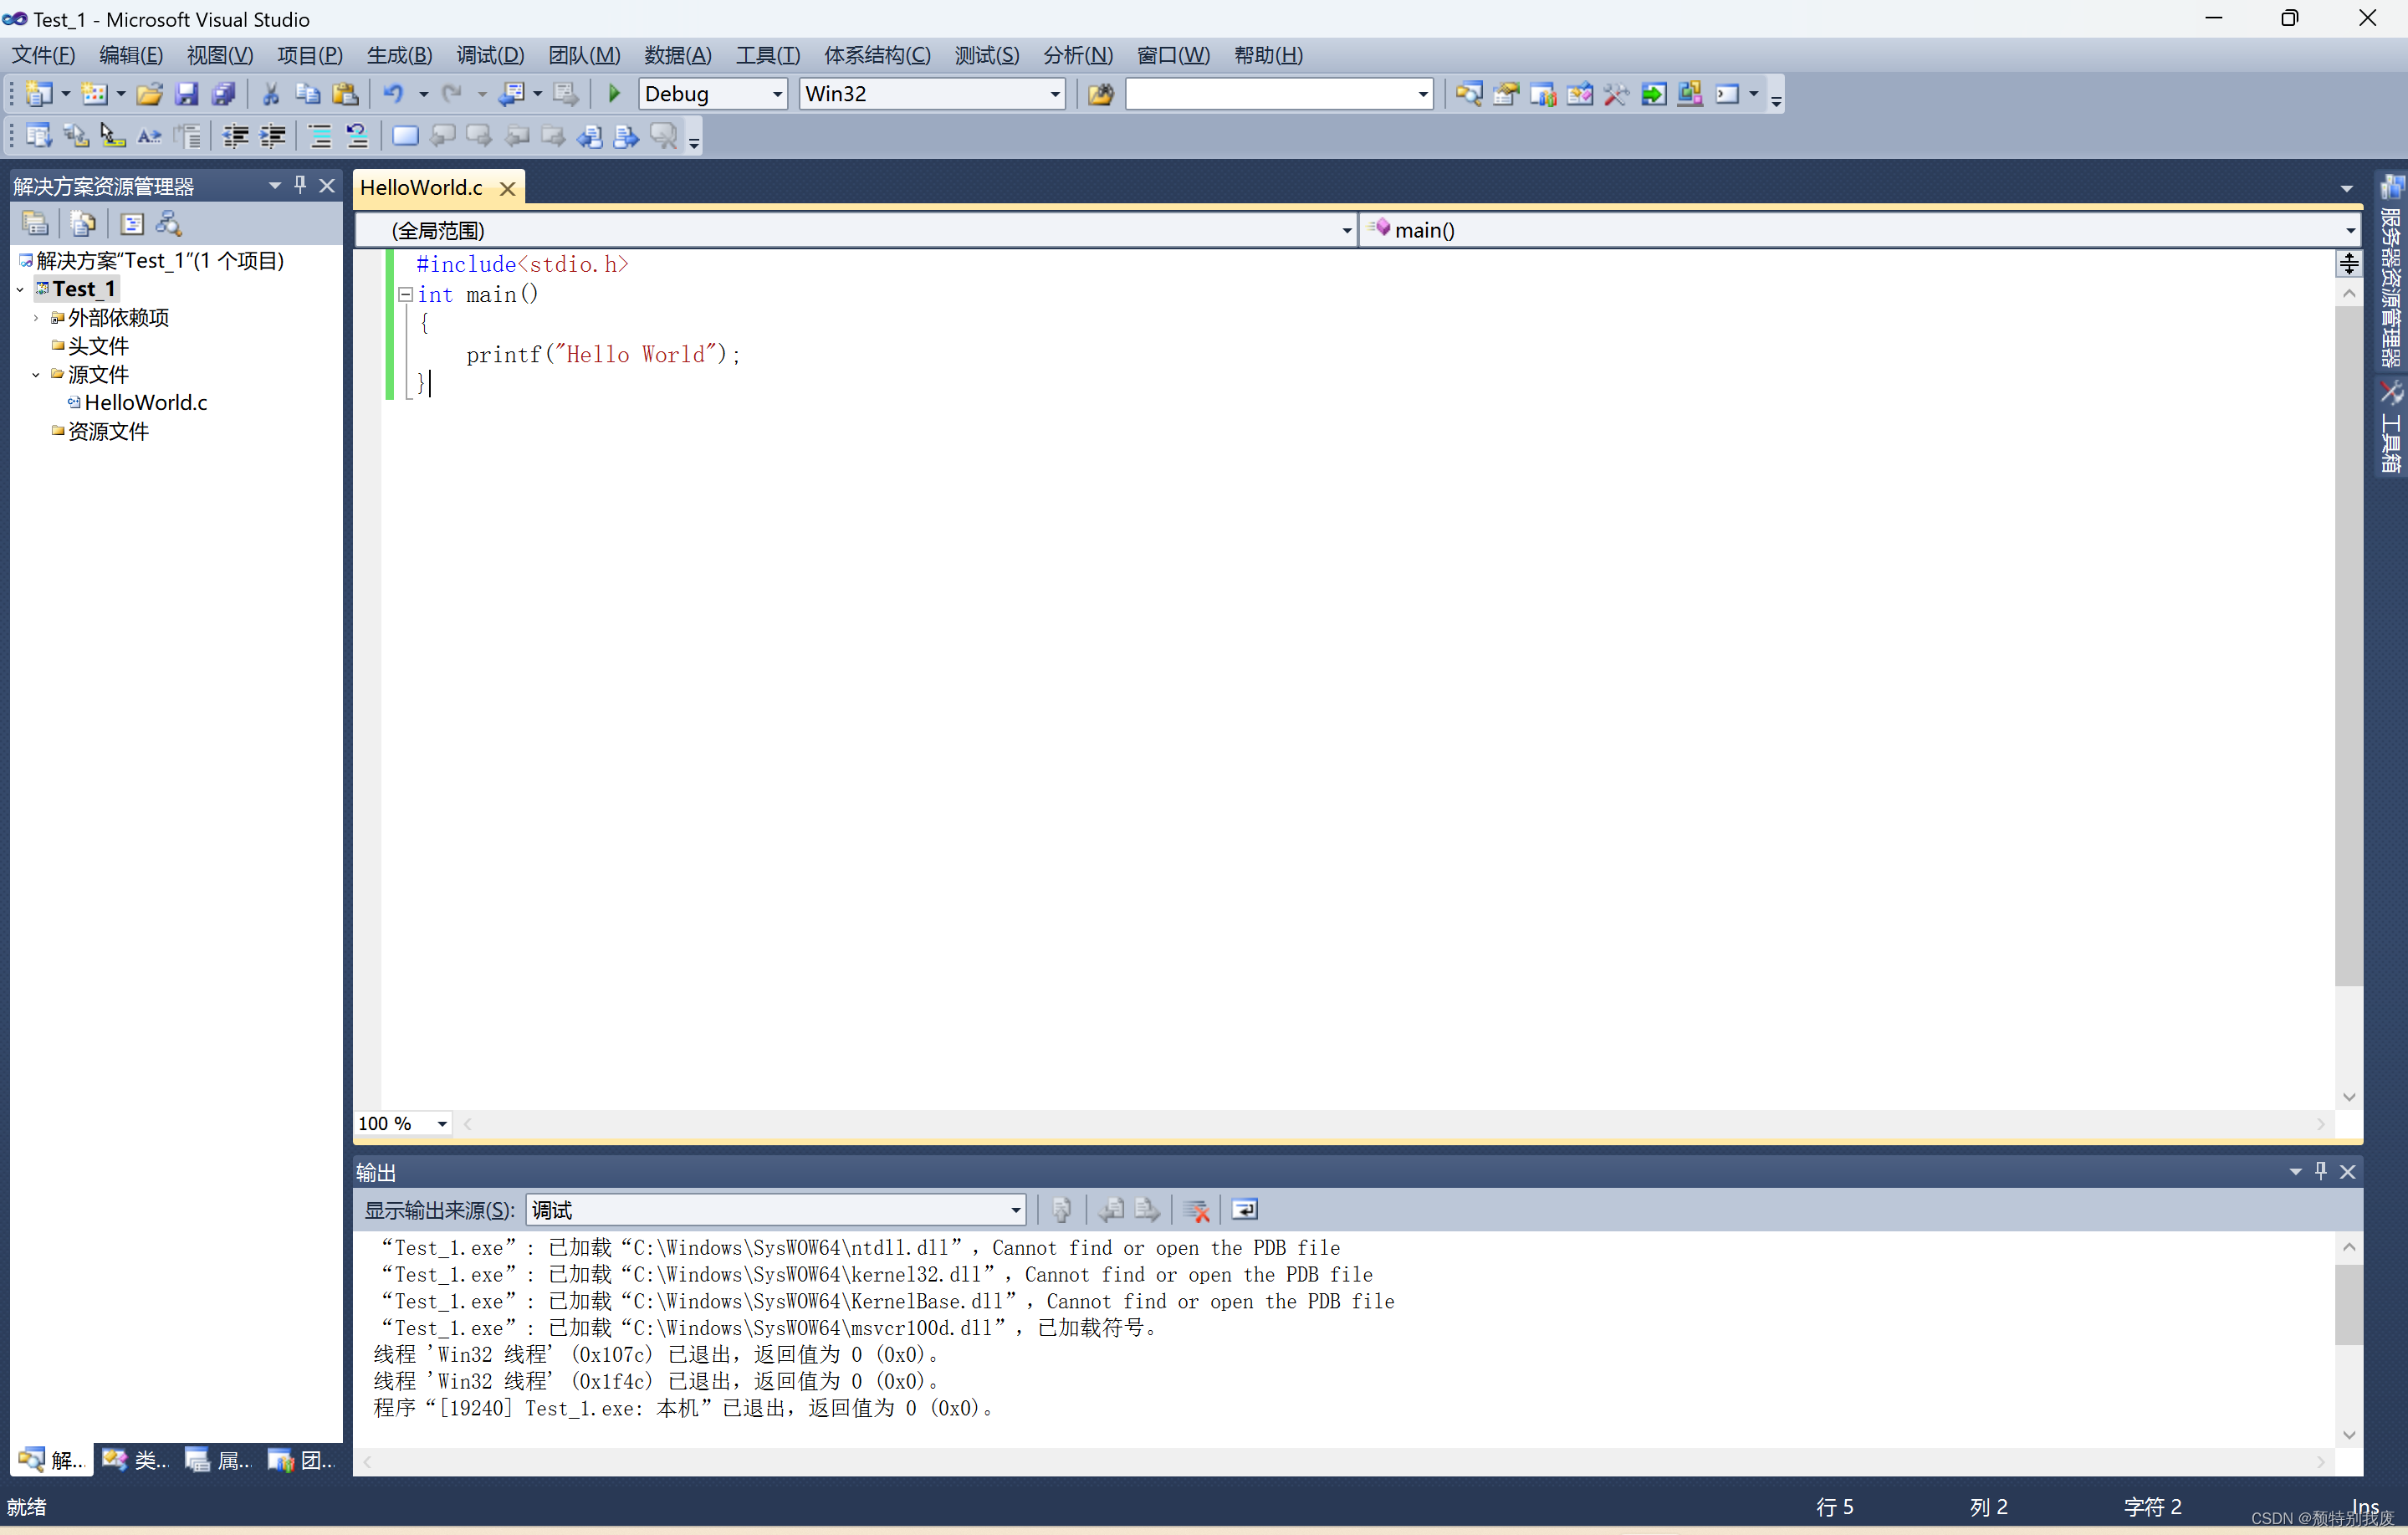Start debugging with the green play arrow

[614, 94]
